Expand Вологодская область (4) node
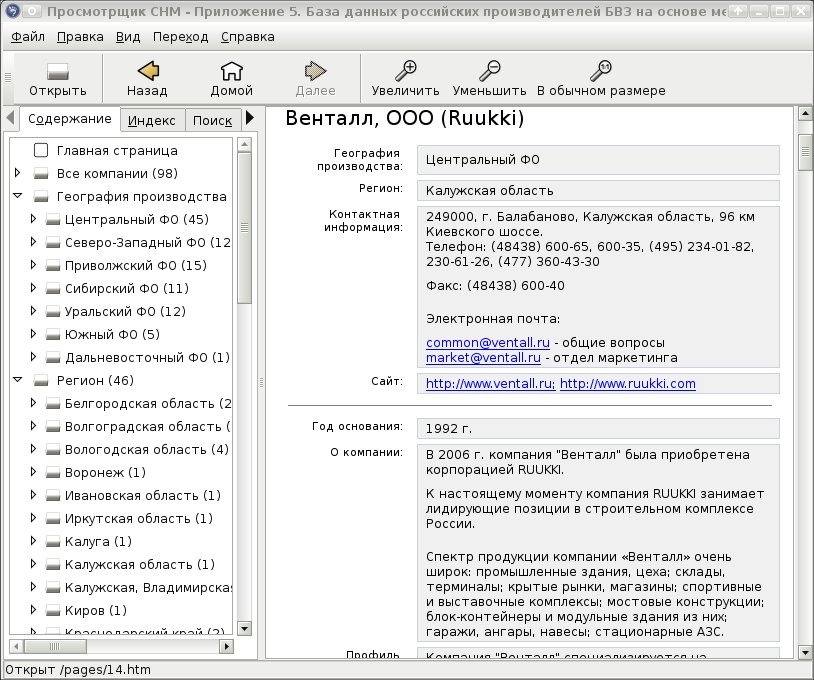The width and height of the screenshot is (814, 680). (33, 449)
